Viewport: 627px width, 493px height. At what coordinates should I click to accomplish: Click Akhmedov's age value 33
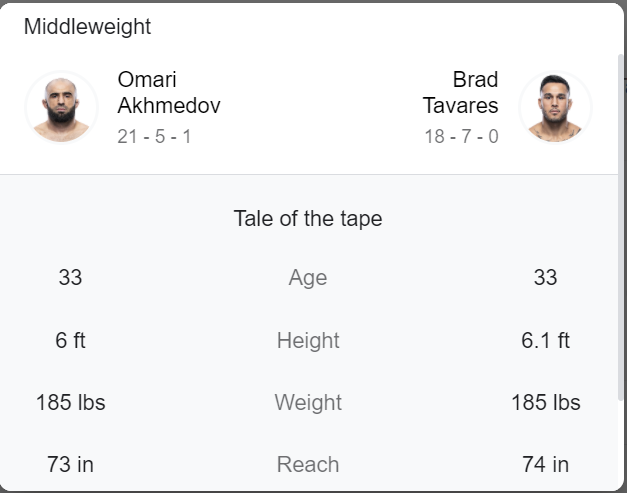[70, 277]
